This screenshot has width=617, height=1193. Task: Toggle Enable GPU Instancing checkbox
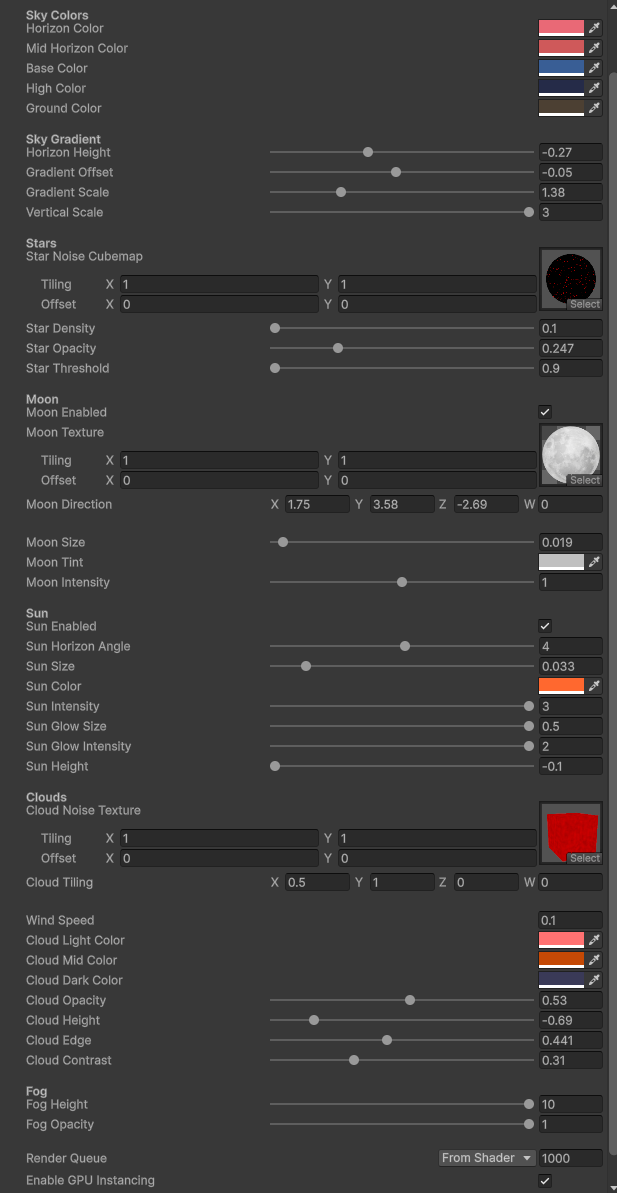[x=545, y=1180]
